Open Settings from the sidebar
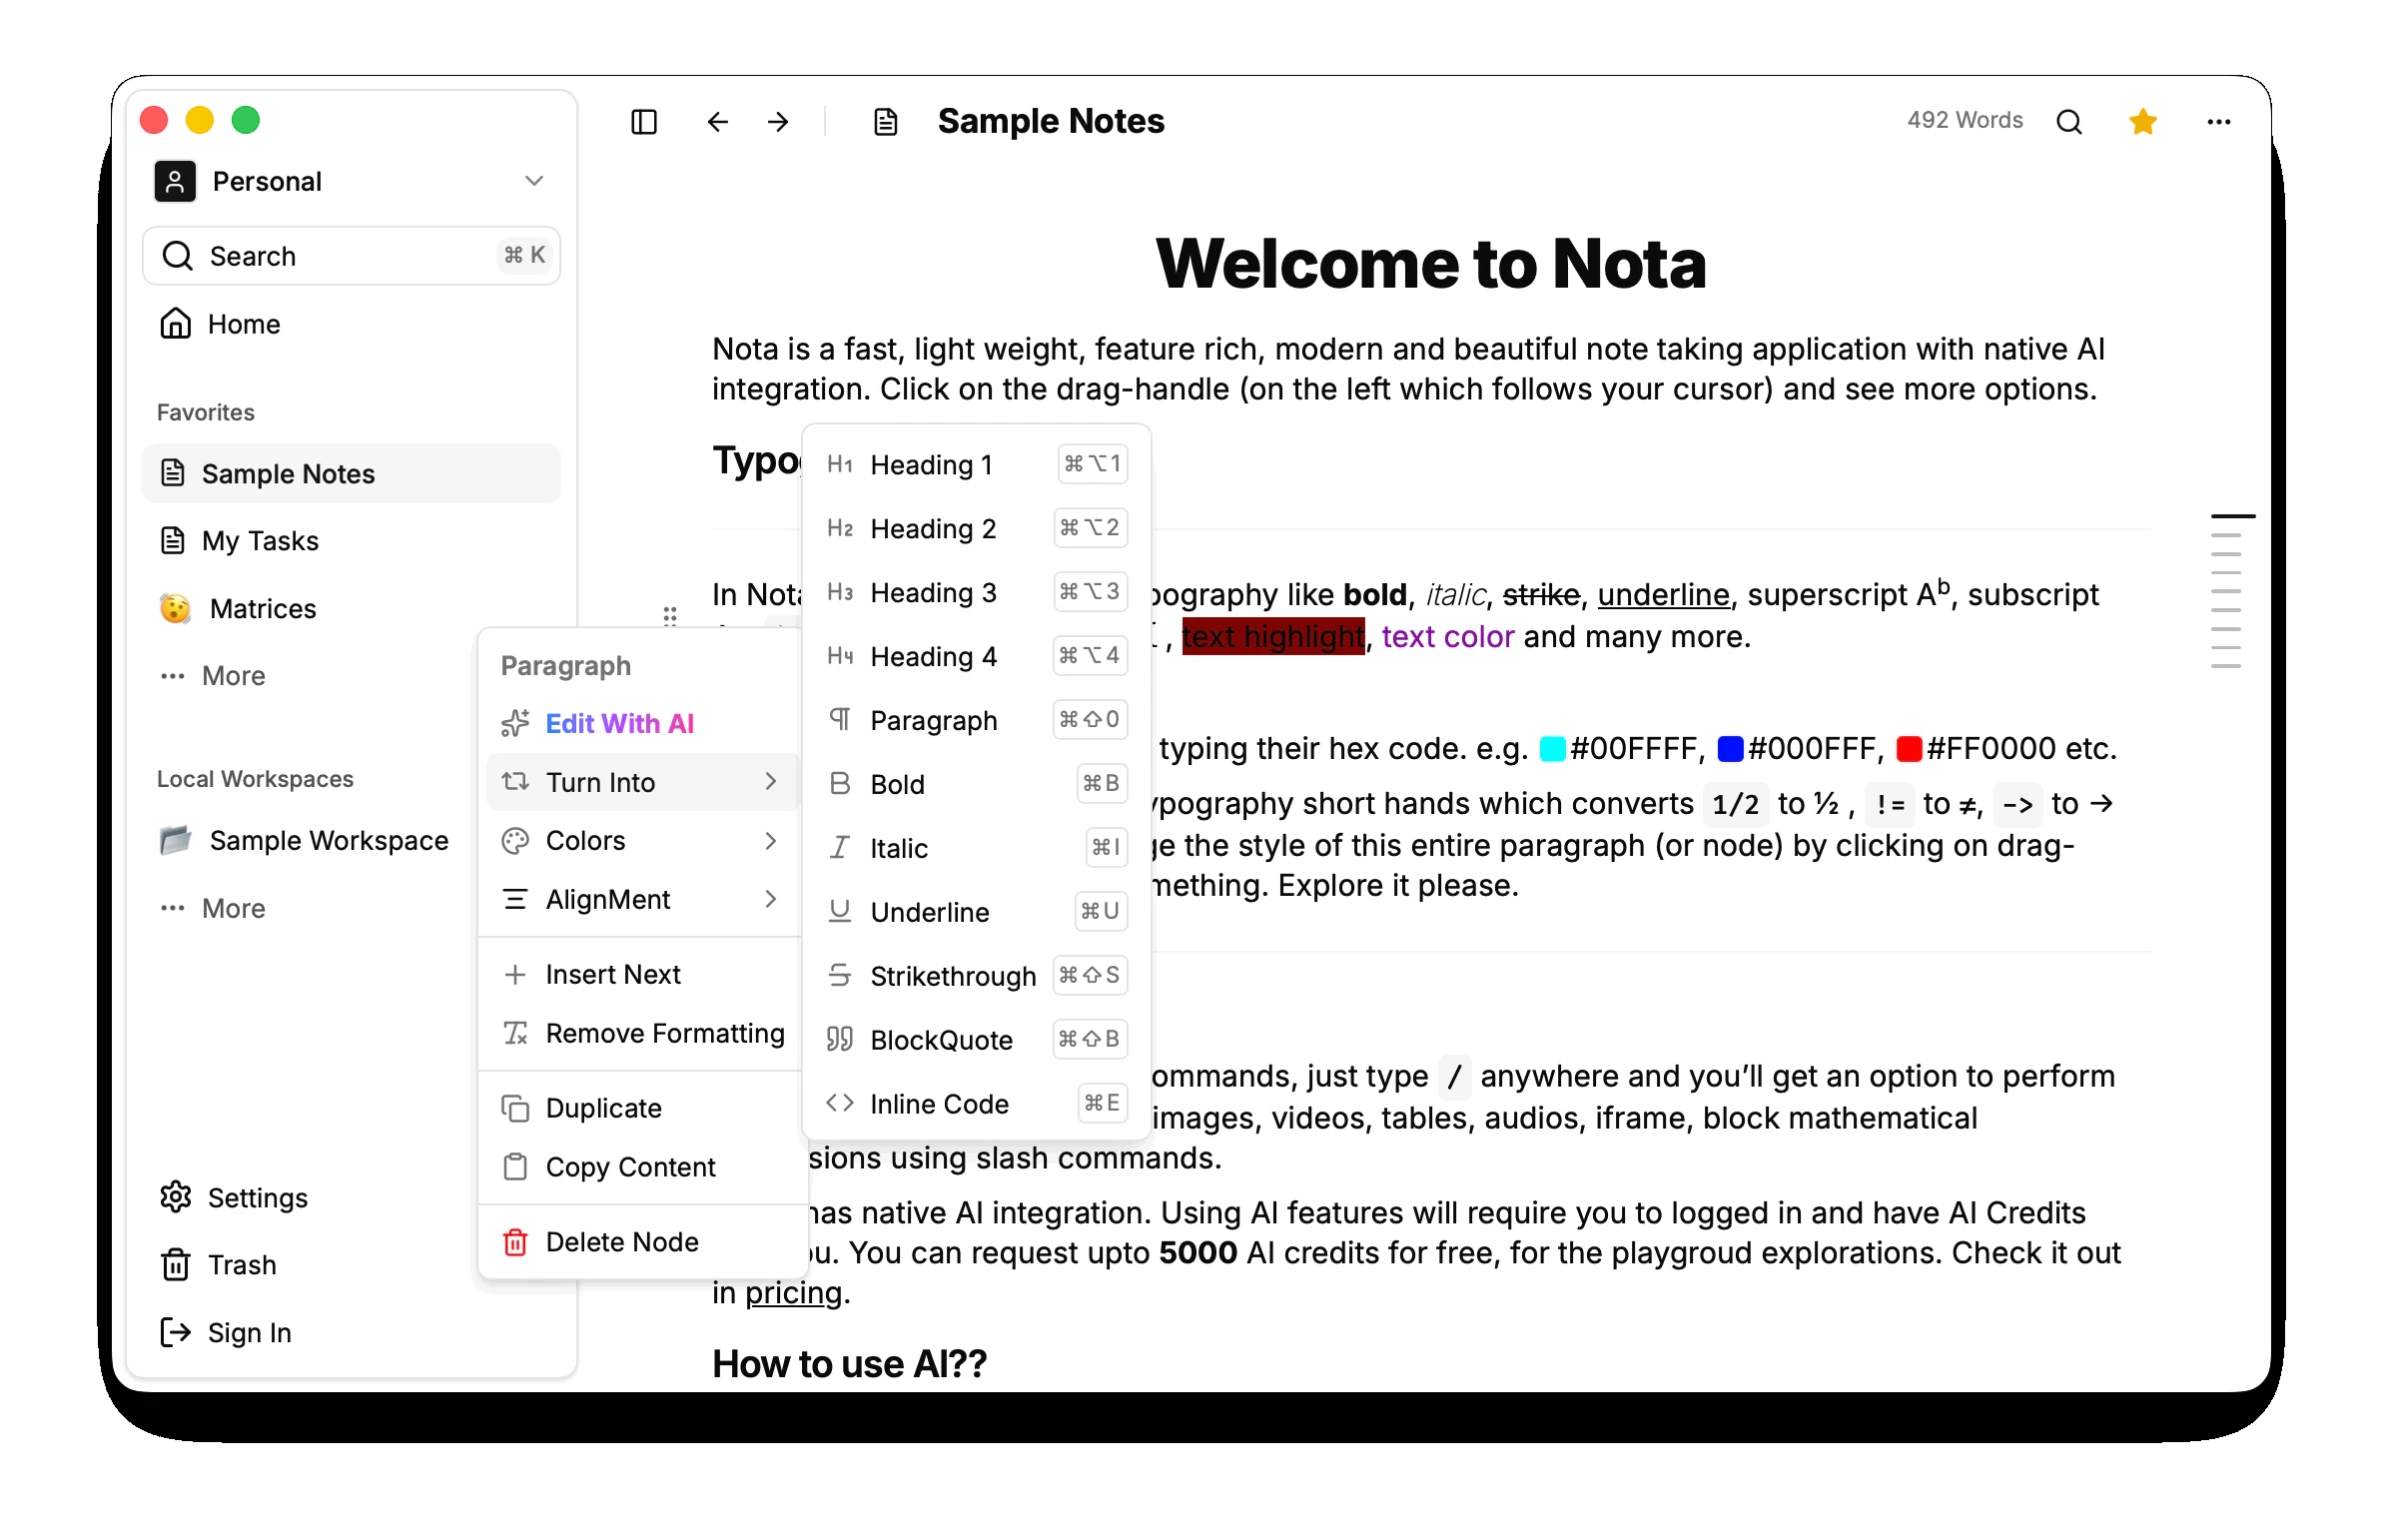This screenshot has width=2383, height=1540. (256, 1197)
